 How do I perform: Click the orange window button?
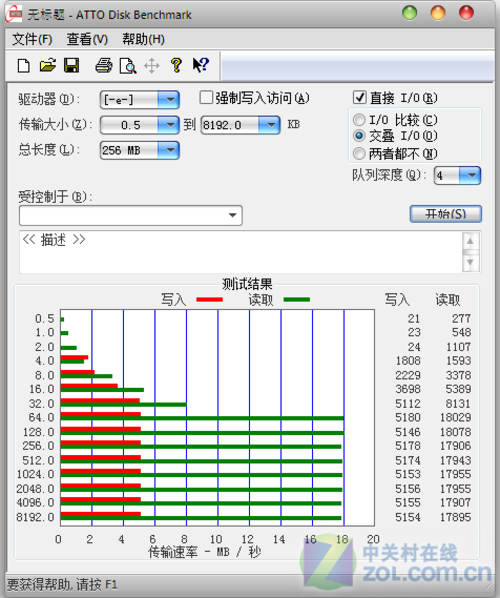(x=438, y=13)
